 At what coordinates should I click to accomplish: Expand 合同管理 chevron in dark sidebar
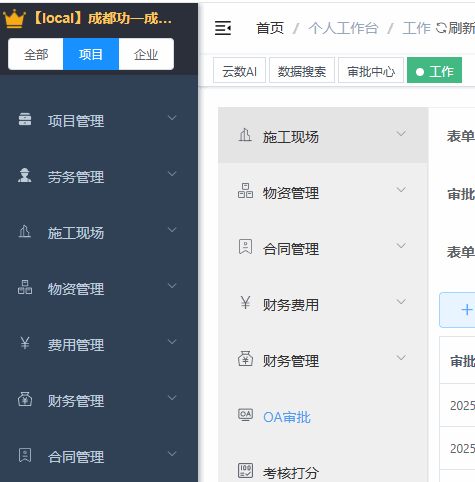point(172,454)
